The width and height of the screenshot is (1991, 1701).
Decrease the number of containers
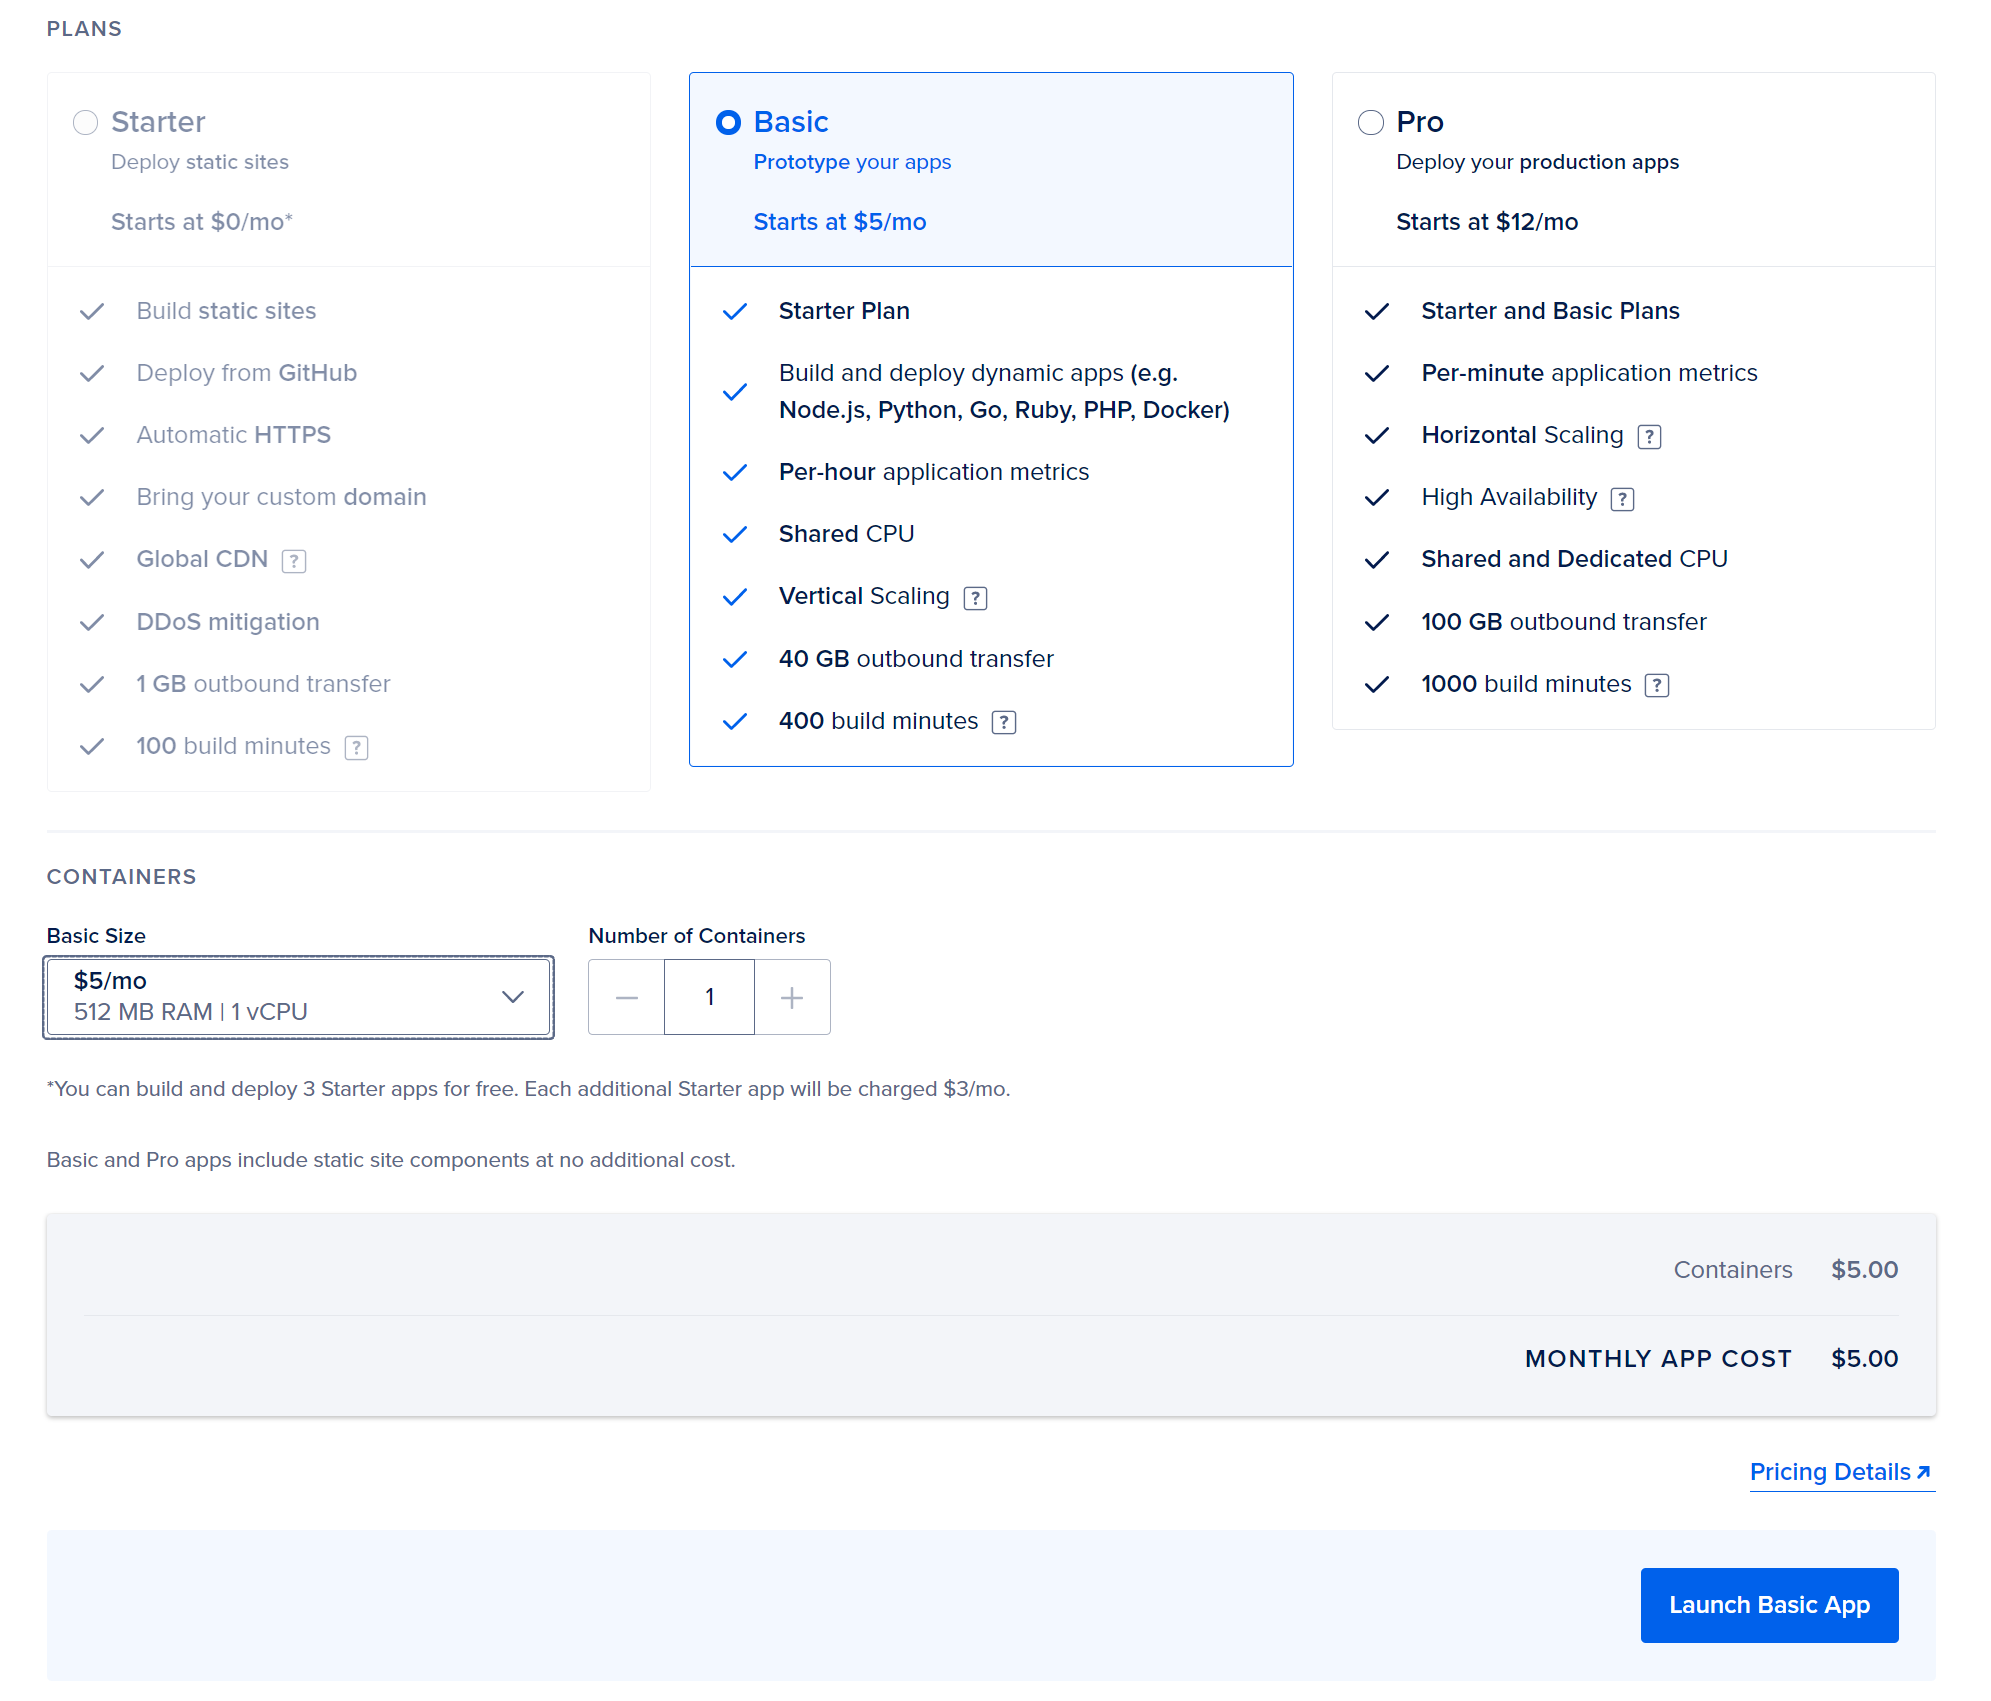coord(626,996)
